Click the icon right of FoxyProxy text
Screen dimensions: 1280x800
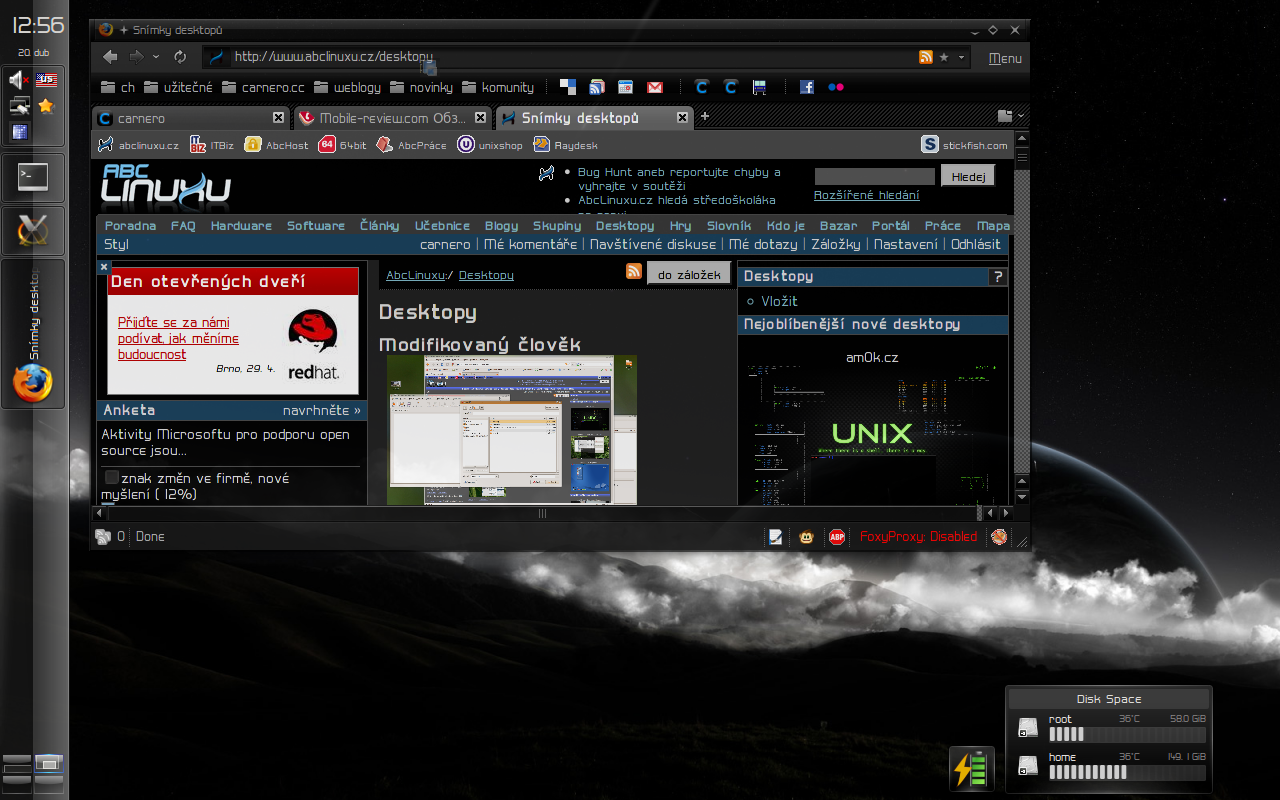pyautogui.click(x=998, y=537)
